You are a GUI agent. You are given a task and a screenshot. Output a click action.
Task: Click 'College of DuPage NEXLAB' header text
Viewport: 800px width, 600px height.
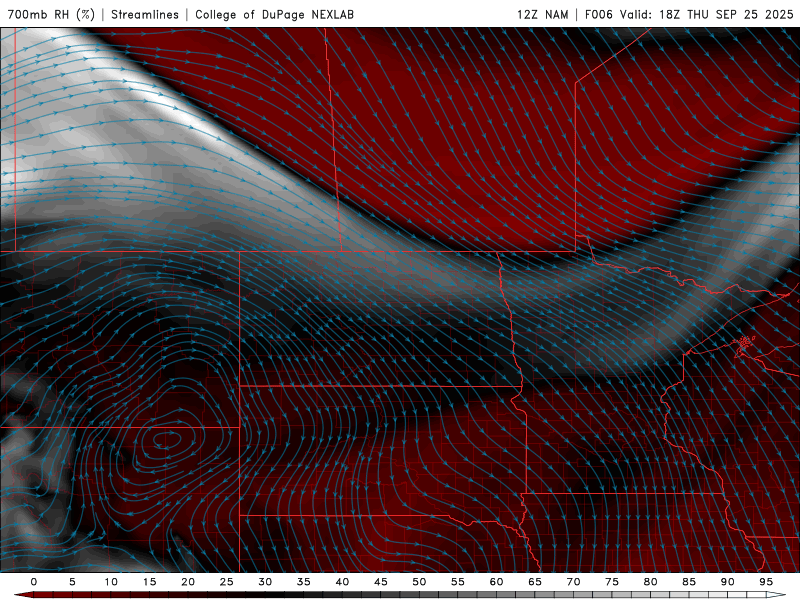[x=274, y=14]
